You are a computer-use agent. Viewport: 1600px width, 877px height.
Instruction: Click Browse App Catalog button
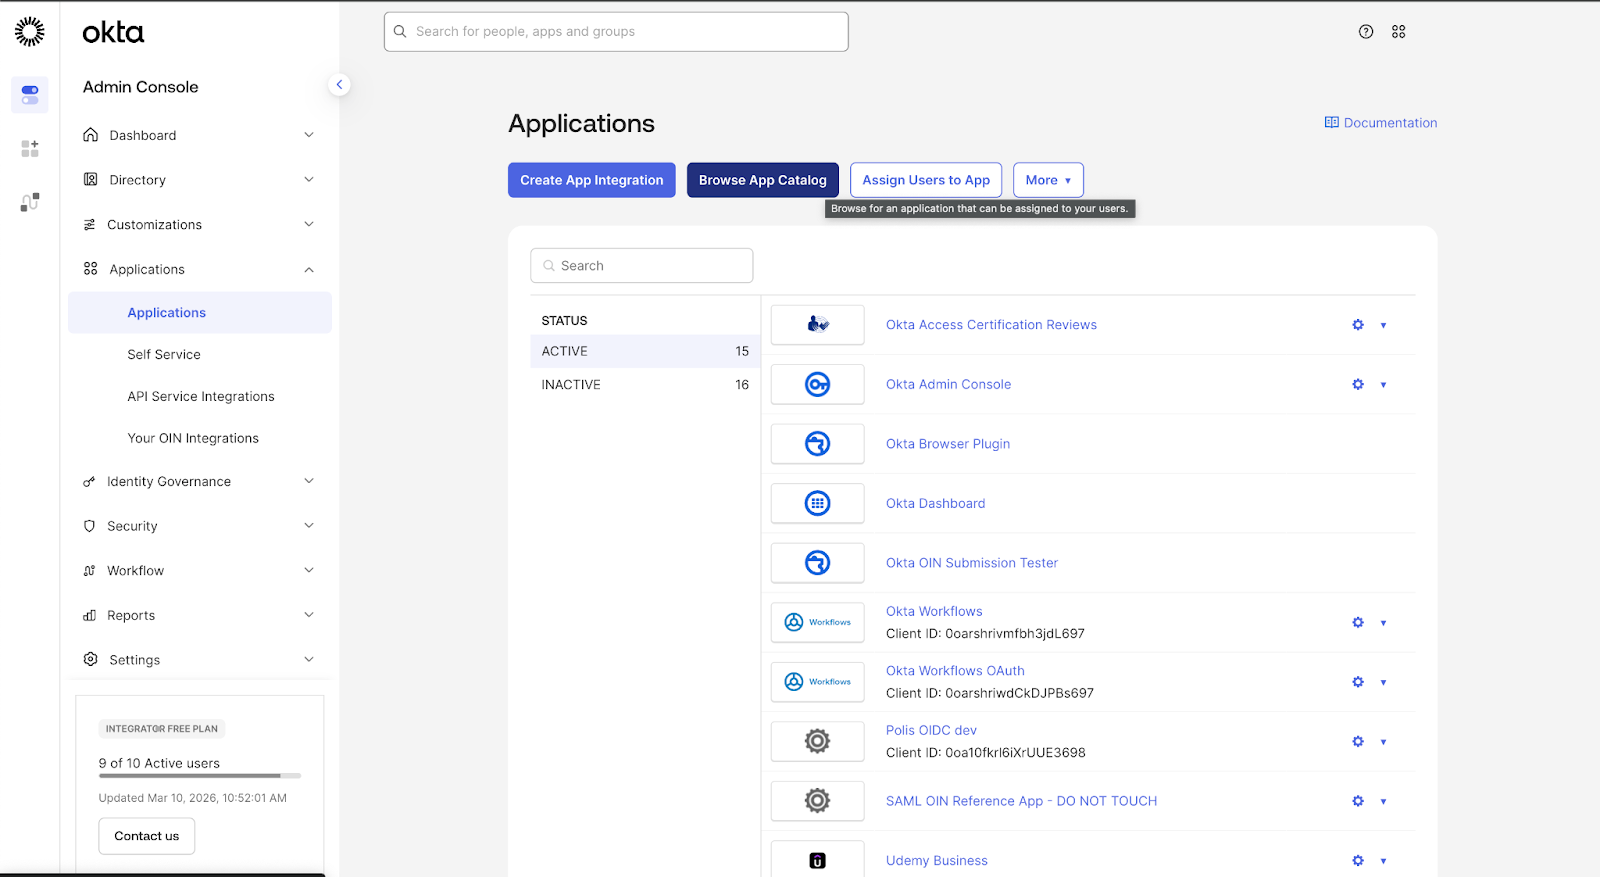(763, 180)
